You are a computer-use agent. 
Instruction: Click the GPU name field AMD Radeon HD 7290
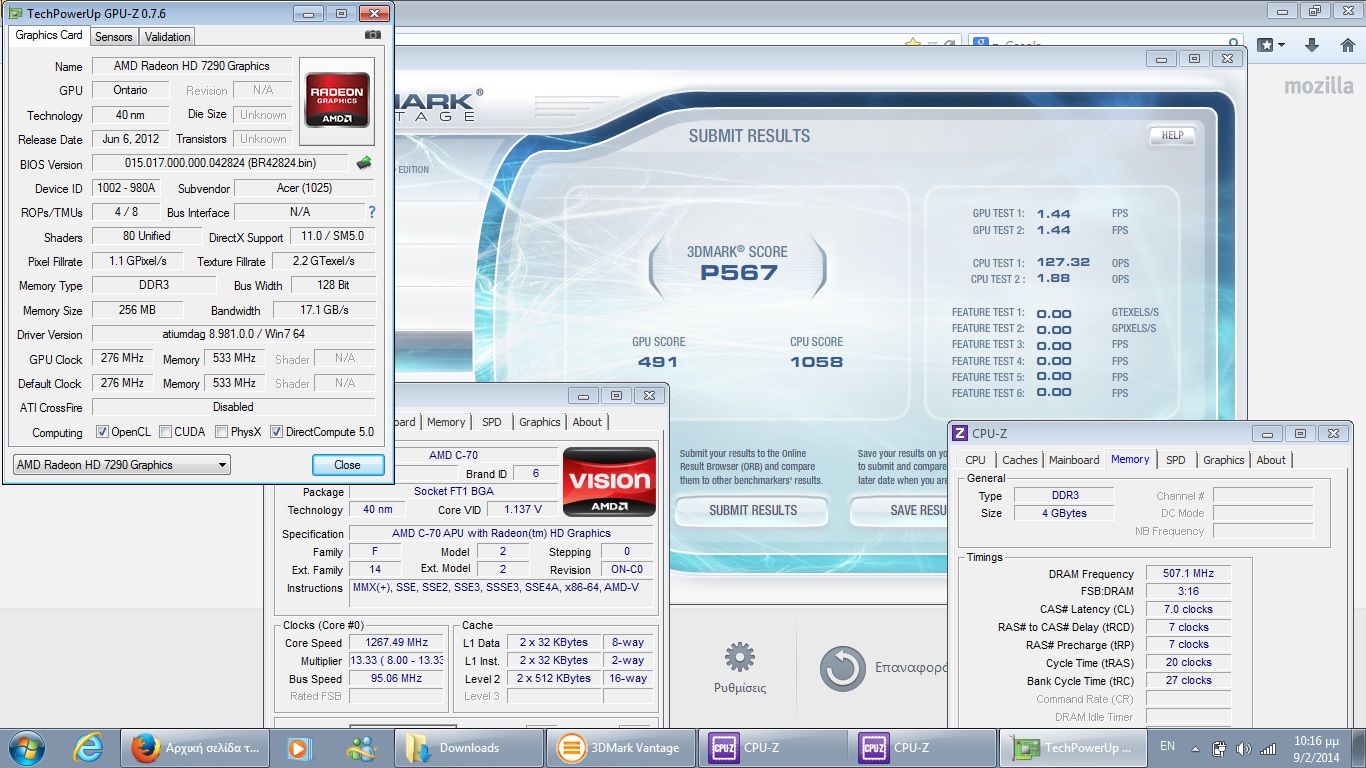click(192, 66)
